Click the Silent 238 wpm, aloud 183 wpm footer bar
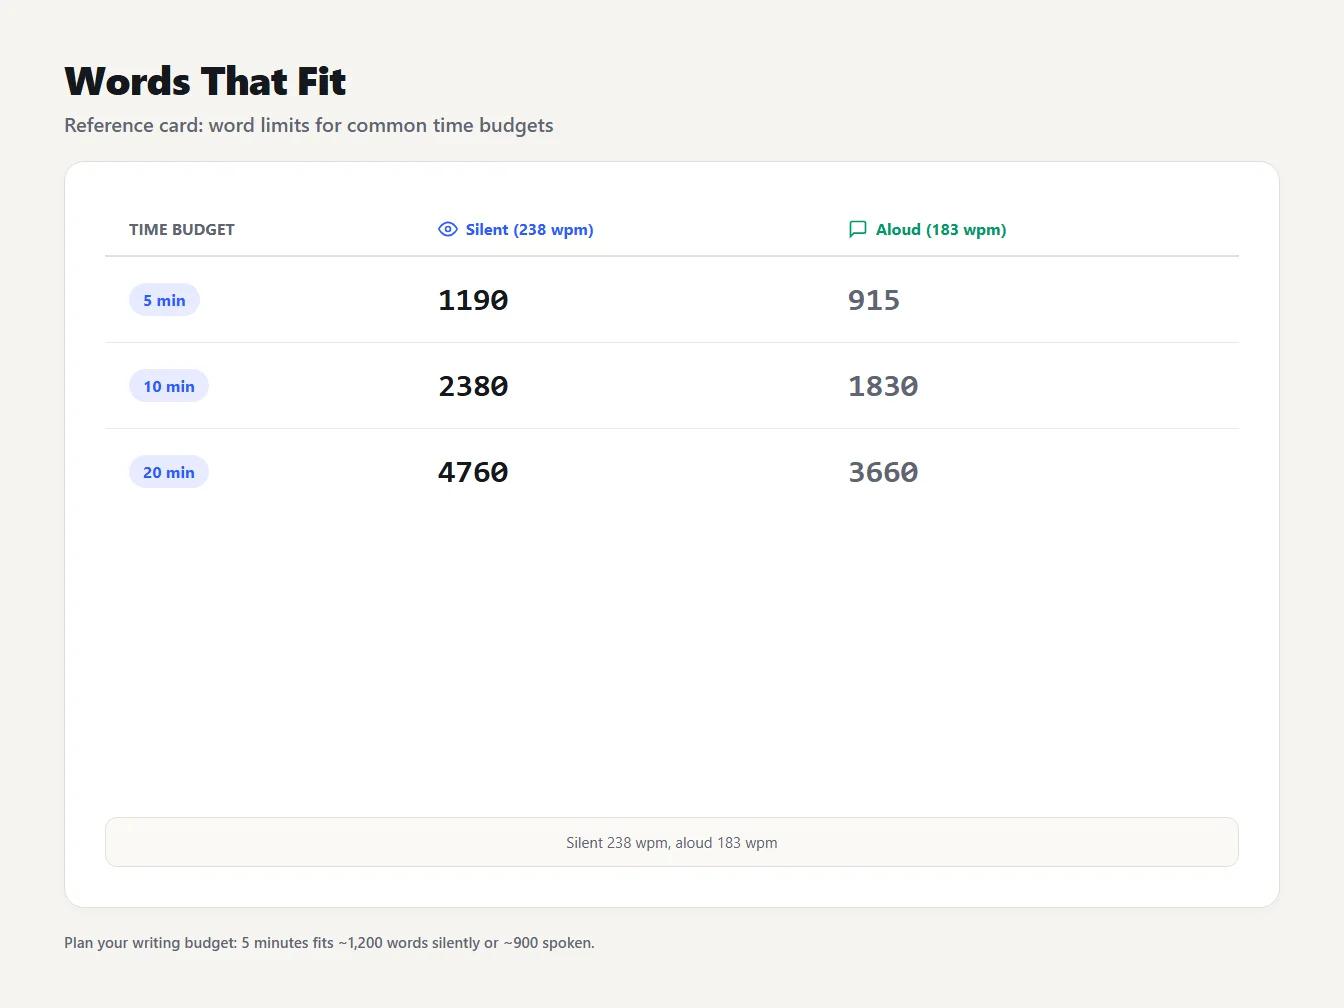Screen dimensions: 1344x1008 pos(672,842)
